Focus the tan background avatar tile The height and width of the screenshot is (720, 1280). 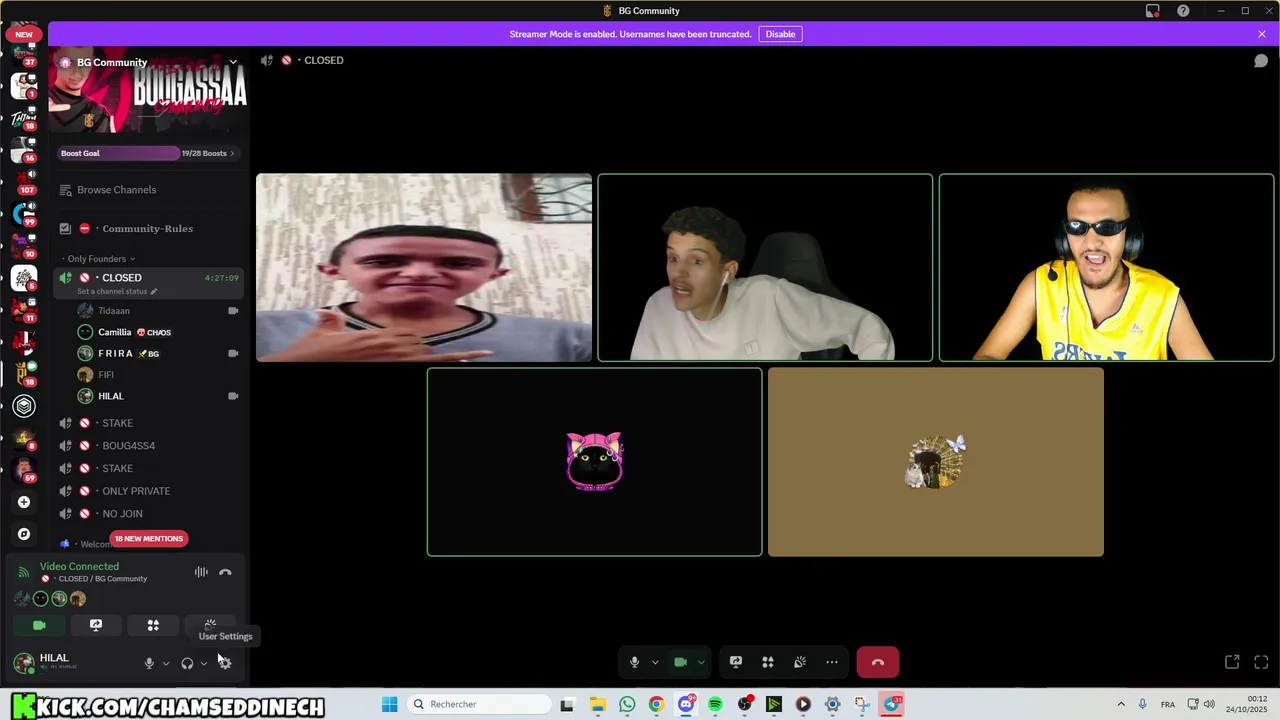point(936,462)
